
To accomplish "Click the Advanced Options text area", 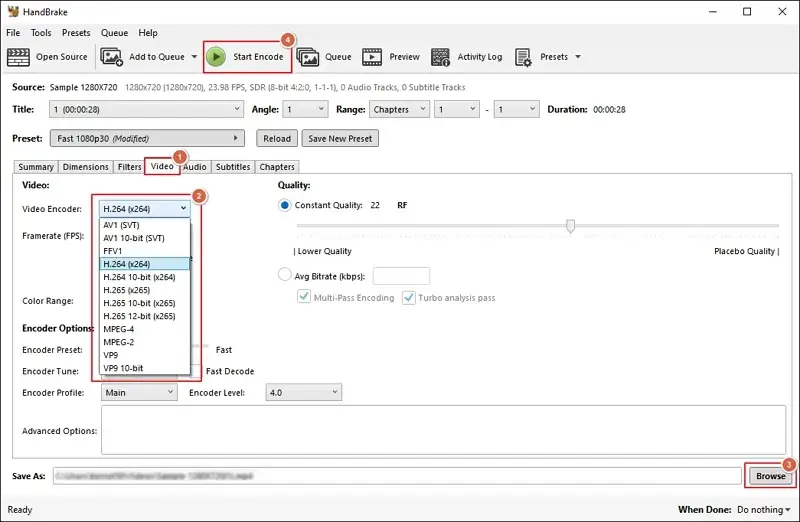I will [x=443, y=430].
